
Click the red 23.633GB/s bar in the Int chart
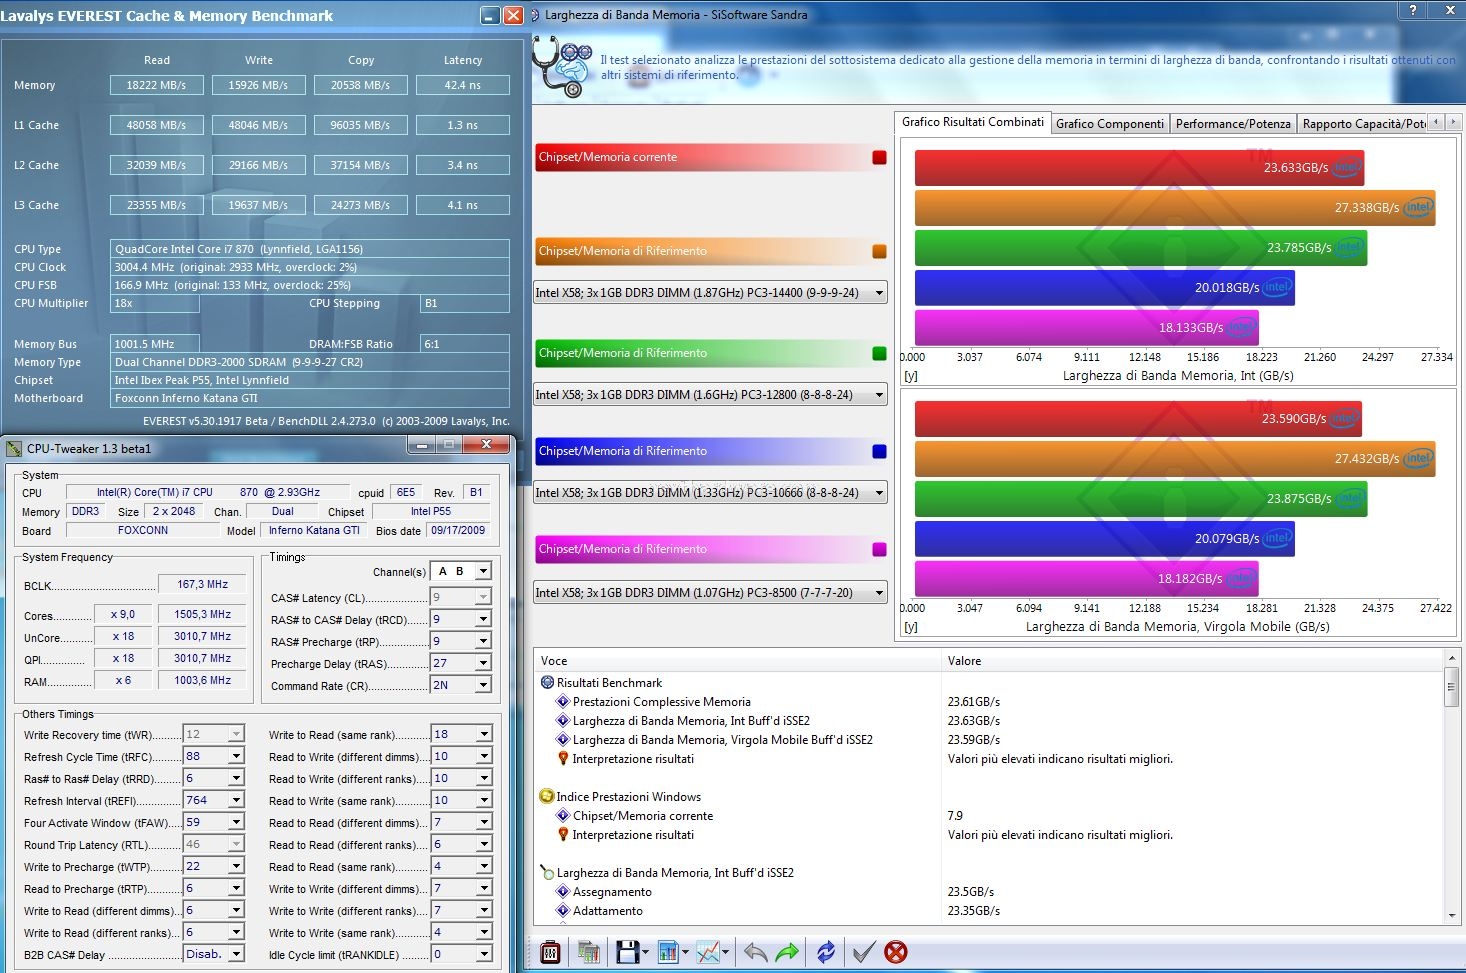[1139, 167]
